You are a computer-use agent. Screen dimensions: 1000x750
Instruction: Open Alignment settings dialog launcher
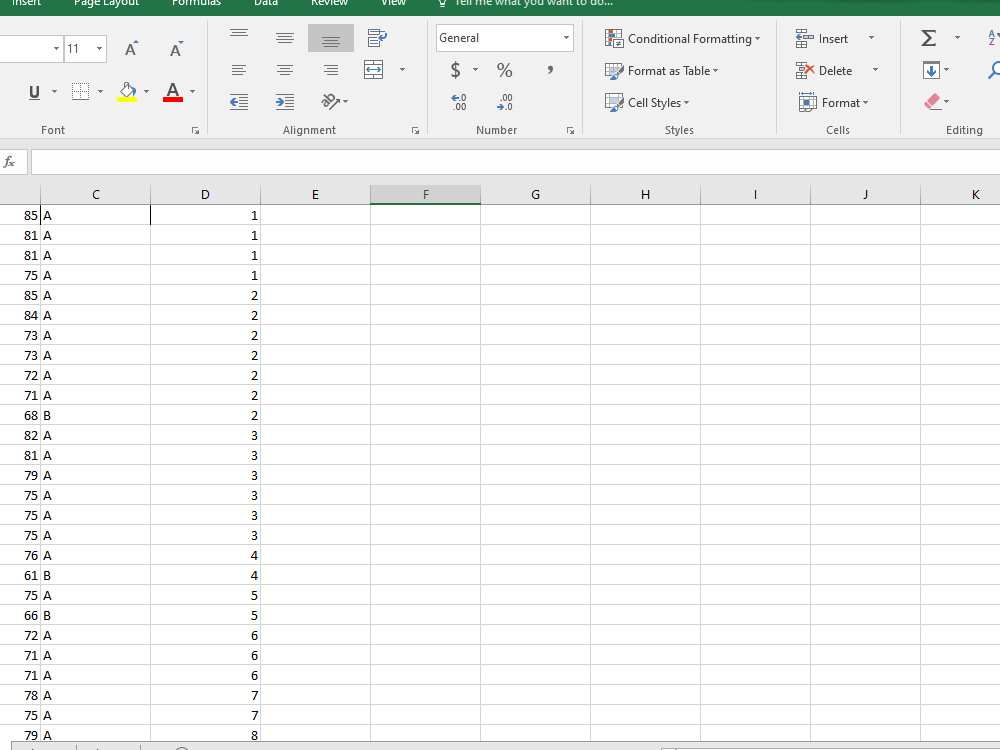click(x=415, y=131)
